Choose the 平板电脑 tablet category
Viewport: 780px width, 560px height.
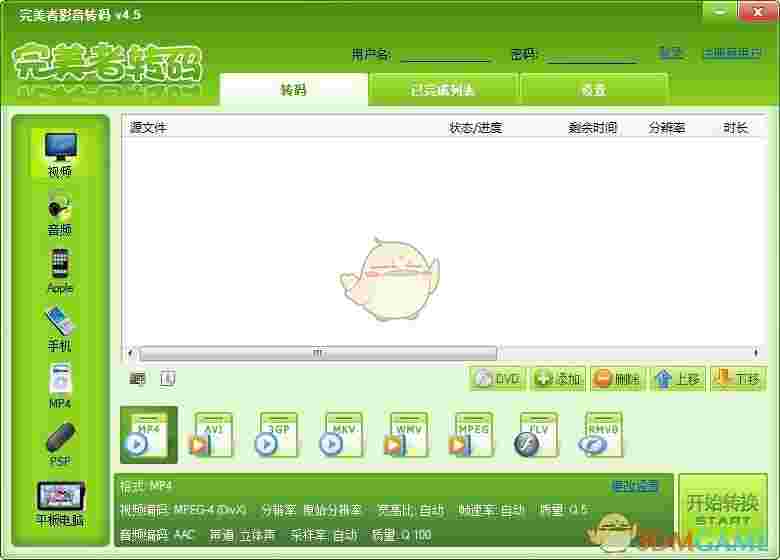coord(60,504)
